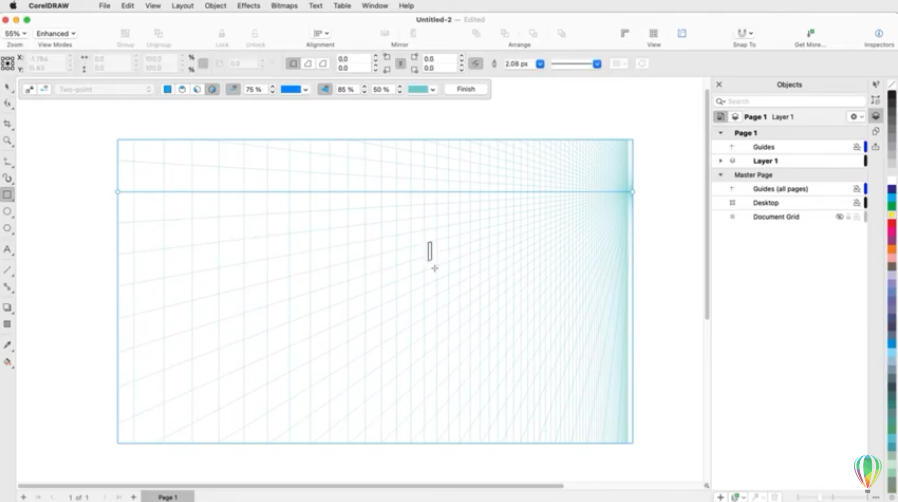Select the Zoom magnifier tool
Screen dimensions: 898x502
(7, 141)
